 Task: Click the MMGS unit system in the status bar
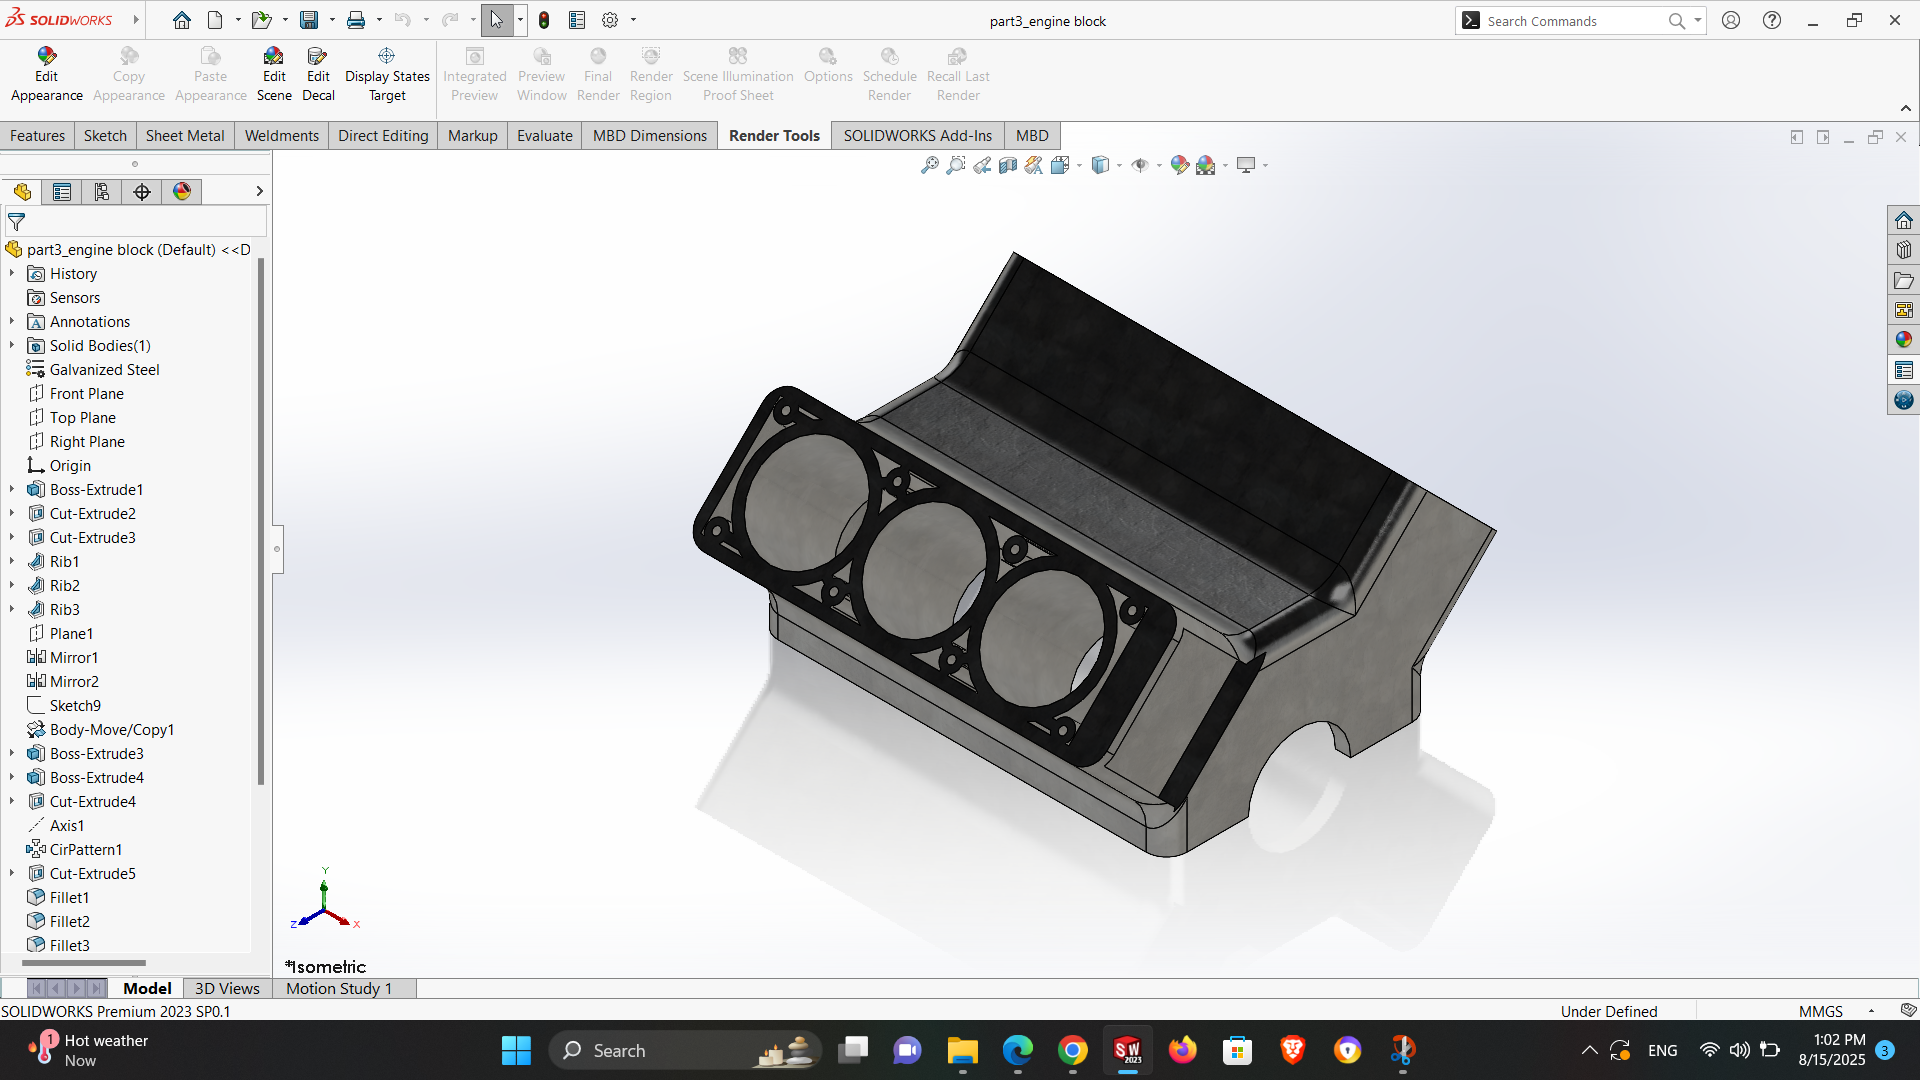pyautogui.click(x=1820, y=1011)
